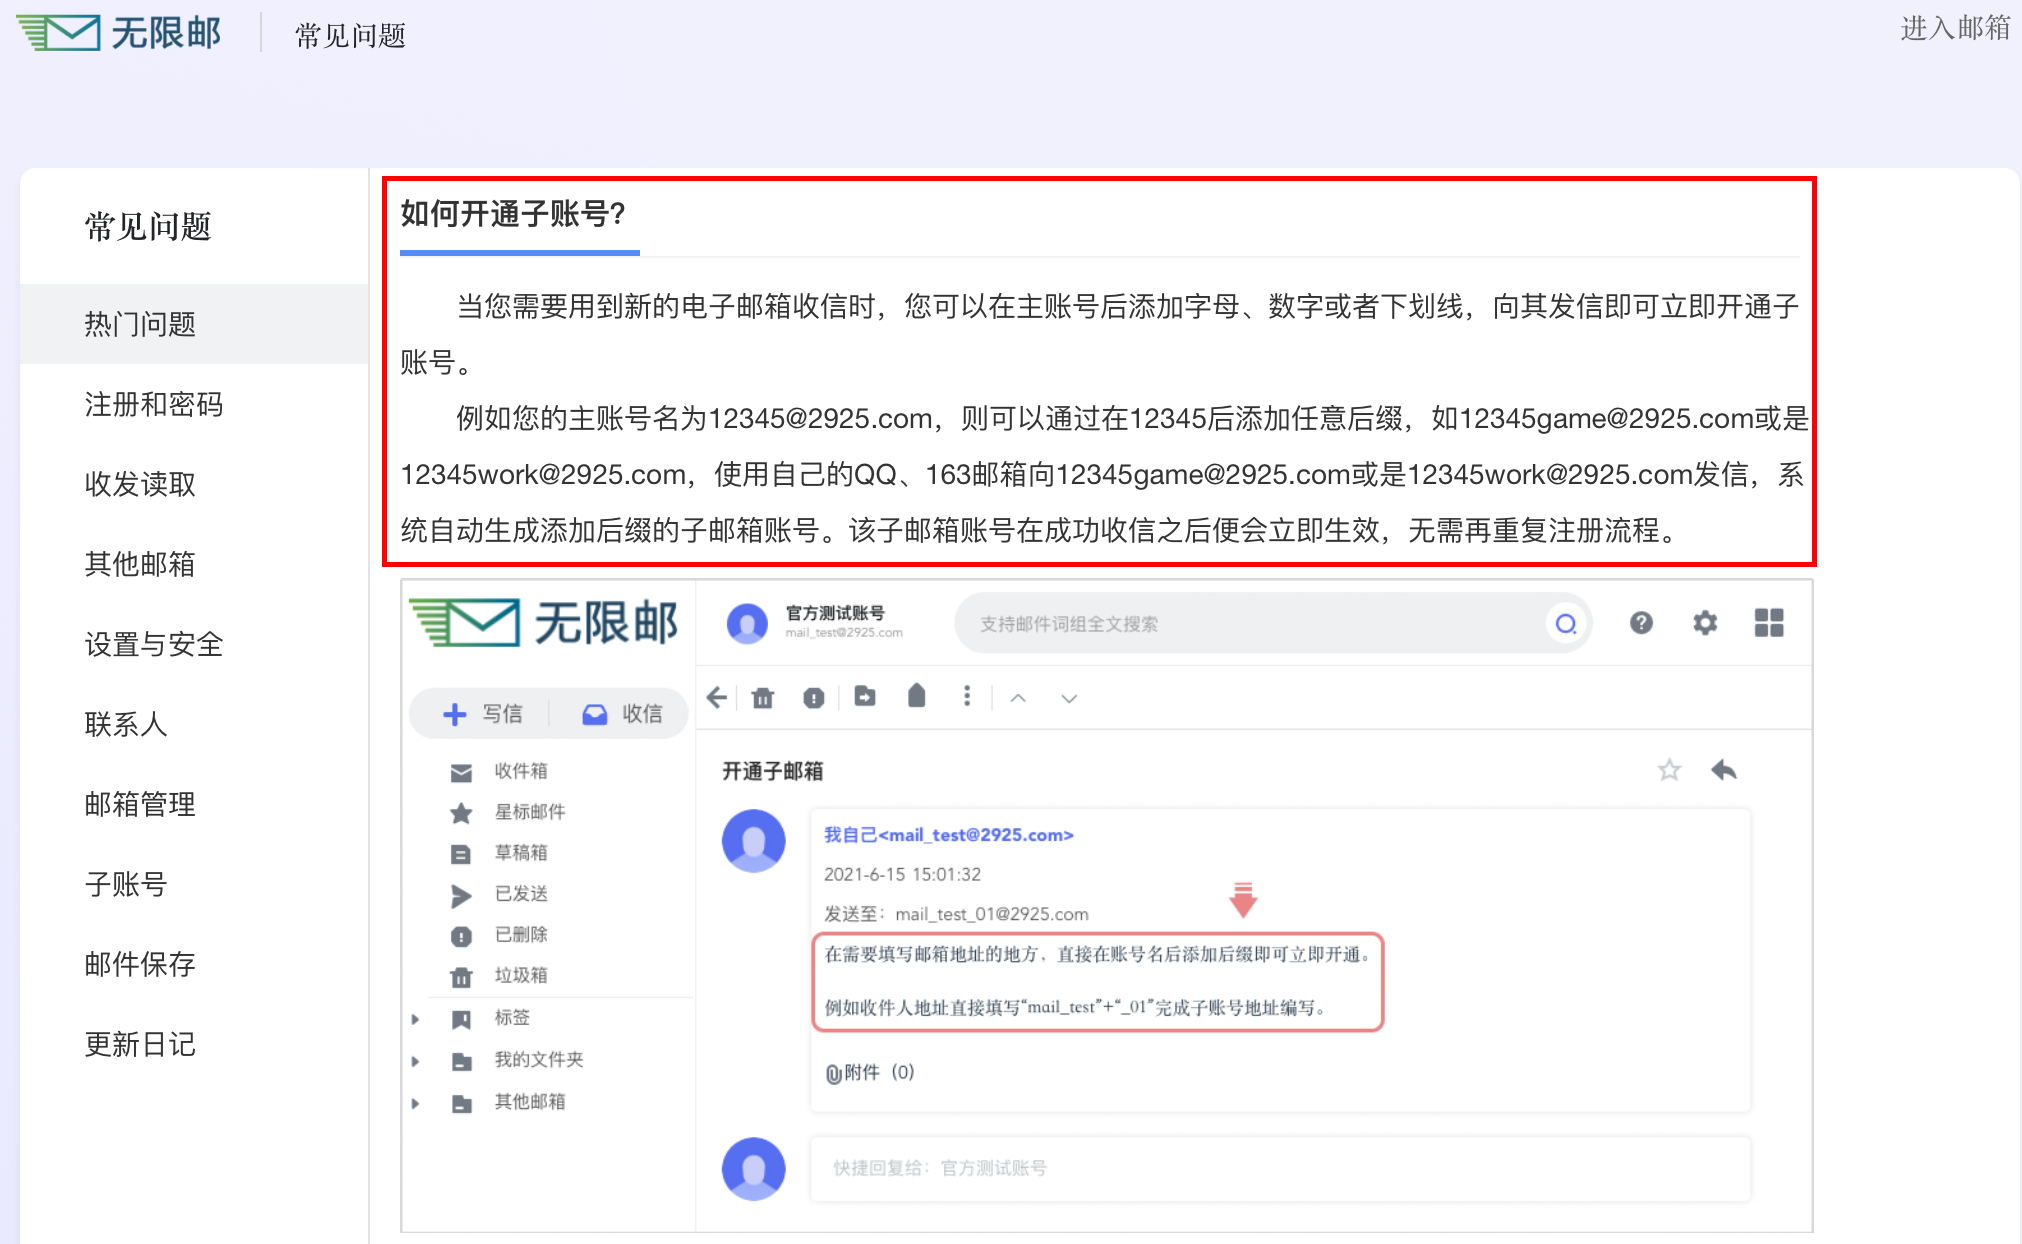This screenshot has width=2022, height=1244.
Task: Click the 进入邮箱 link
Action: (x=1954, y=28)
